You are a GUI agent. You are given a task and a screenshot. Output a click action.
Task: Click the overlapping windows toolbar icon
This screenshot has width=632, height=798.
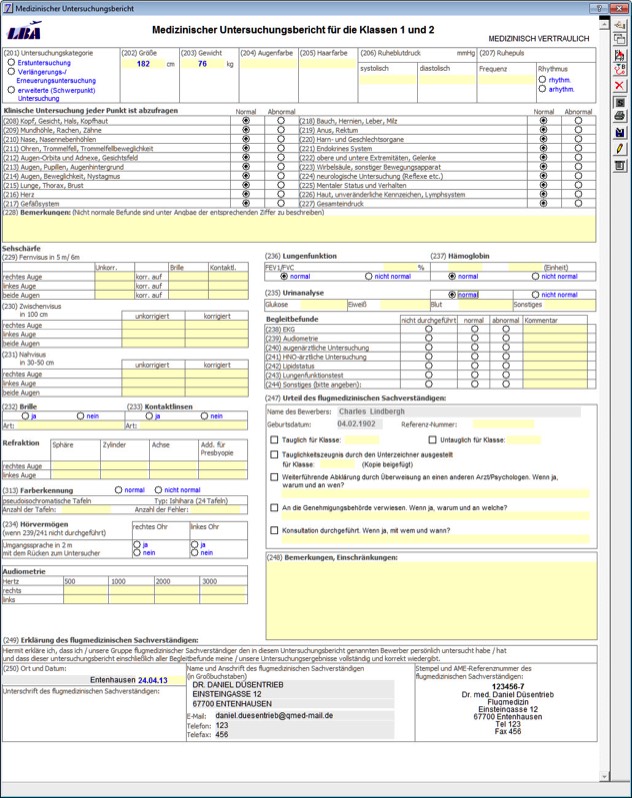[x=619, y=39]
